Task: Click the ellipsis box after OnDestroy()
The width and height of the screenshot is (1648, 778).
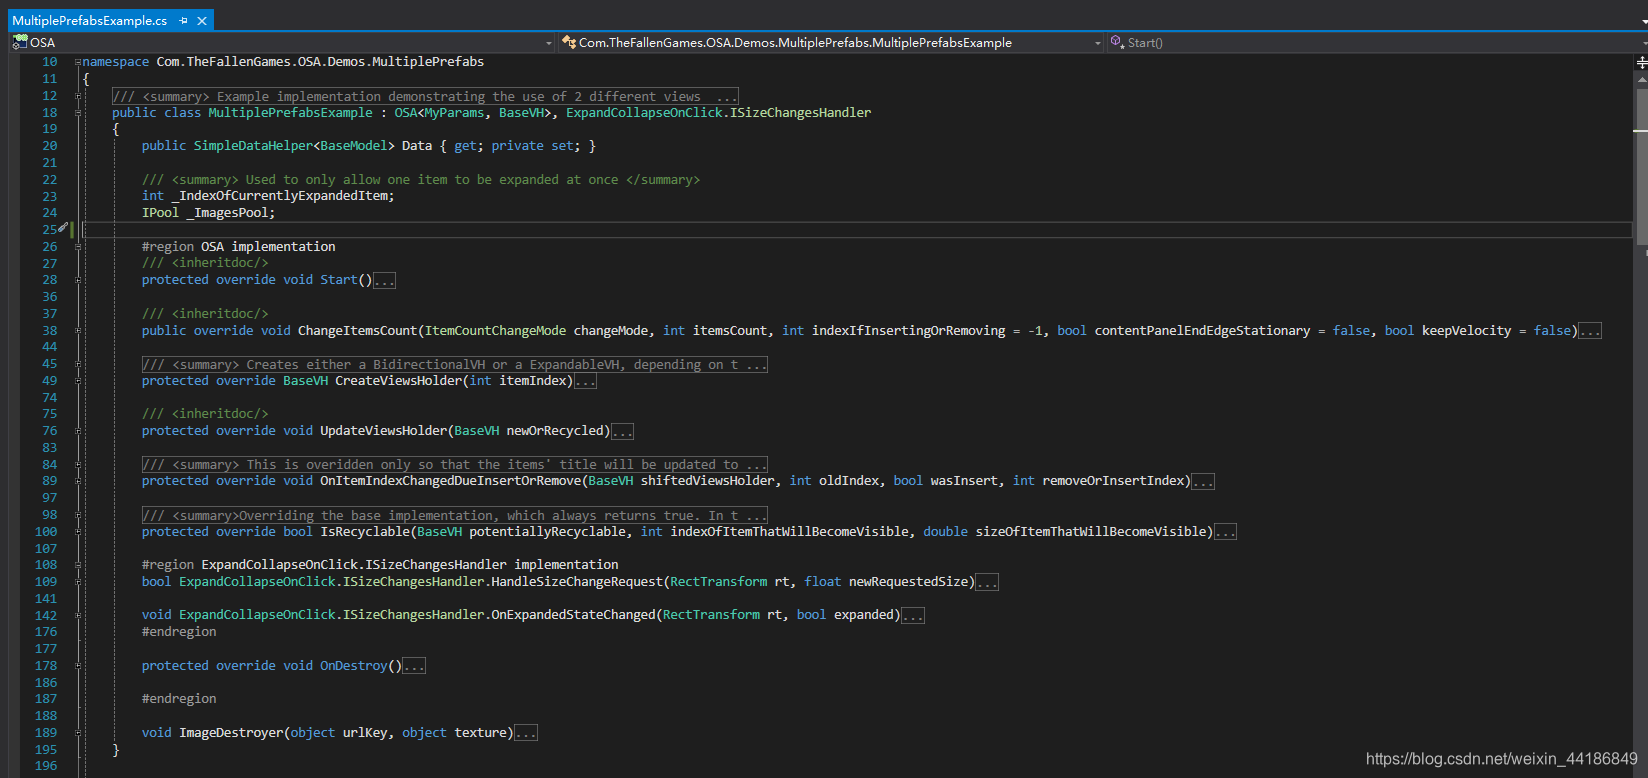Action: 414,666
